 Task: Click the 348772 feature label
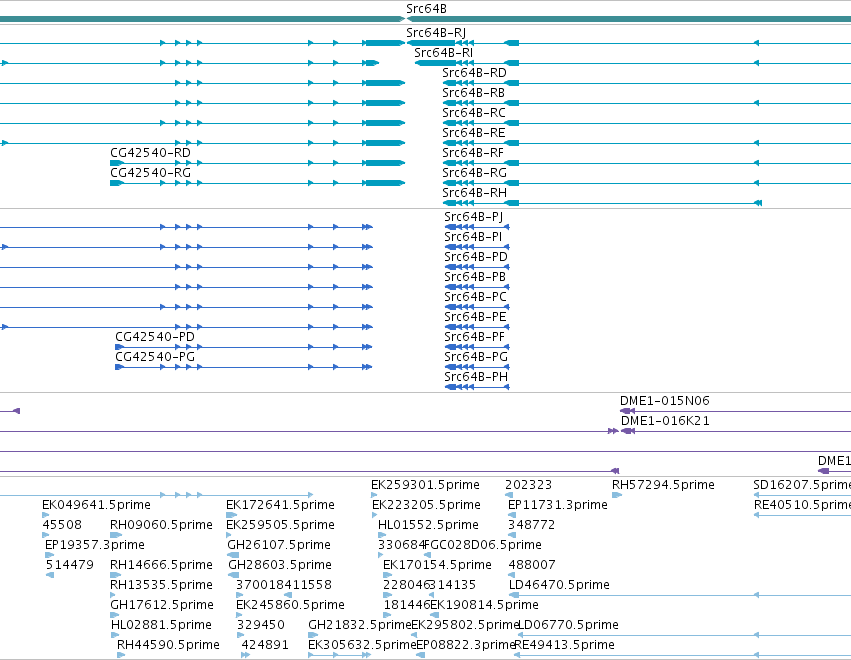[x=531, y=525]
